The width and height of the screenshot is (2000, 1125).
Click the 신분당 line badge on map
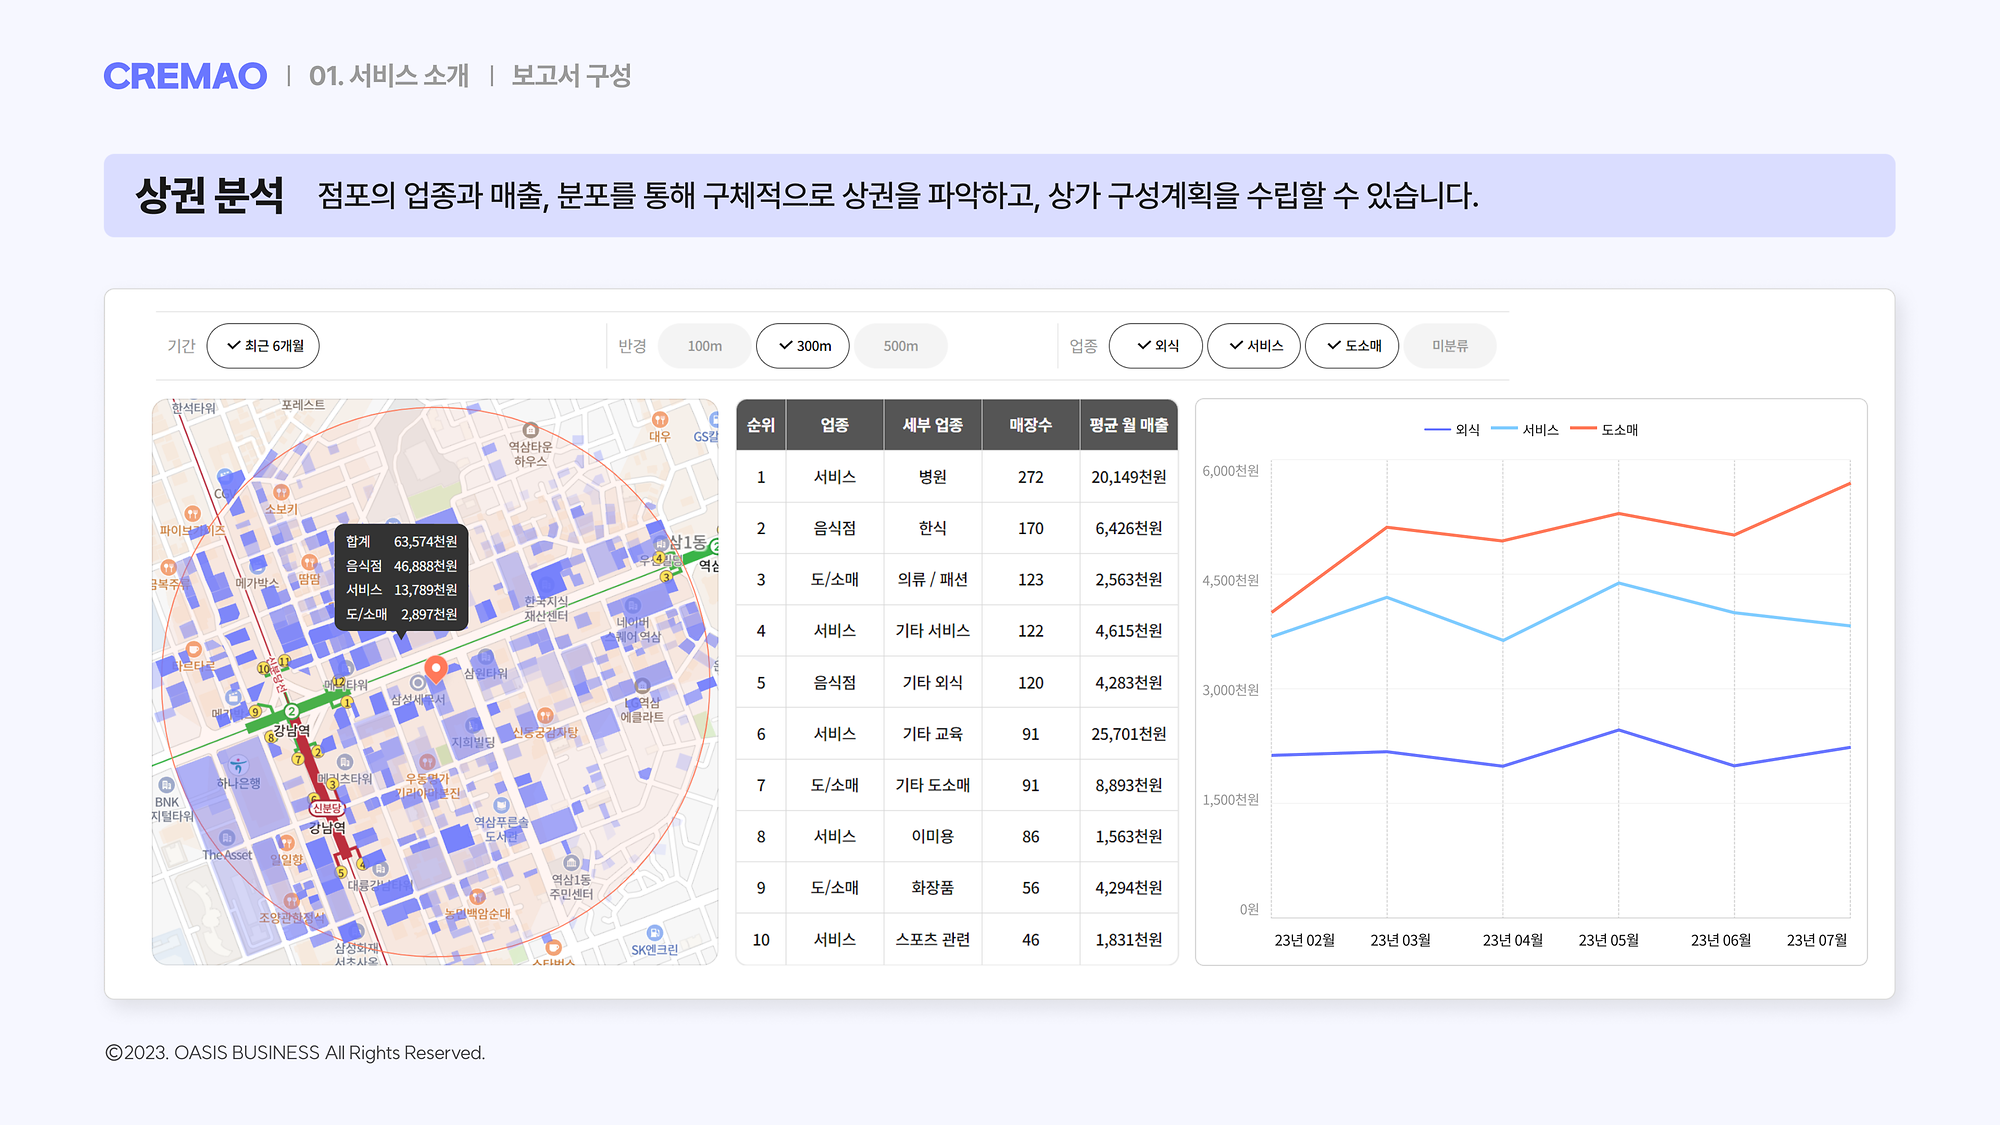(327, 808)
